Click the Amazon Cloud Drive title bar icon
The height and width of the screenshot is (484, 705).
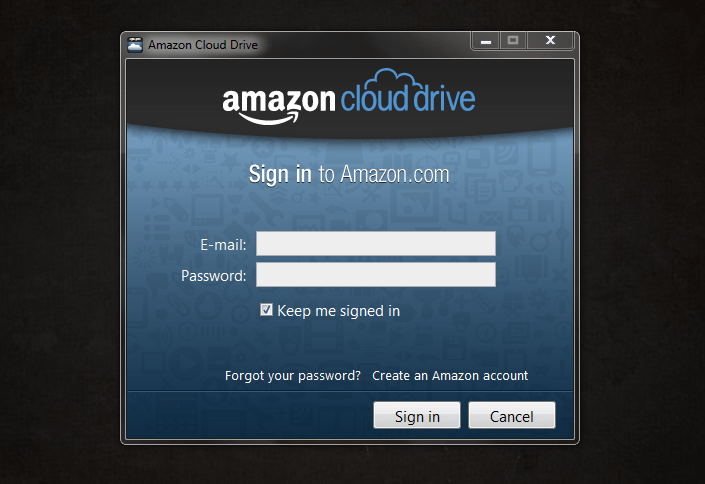[x=135, y=45]
